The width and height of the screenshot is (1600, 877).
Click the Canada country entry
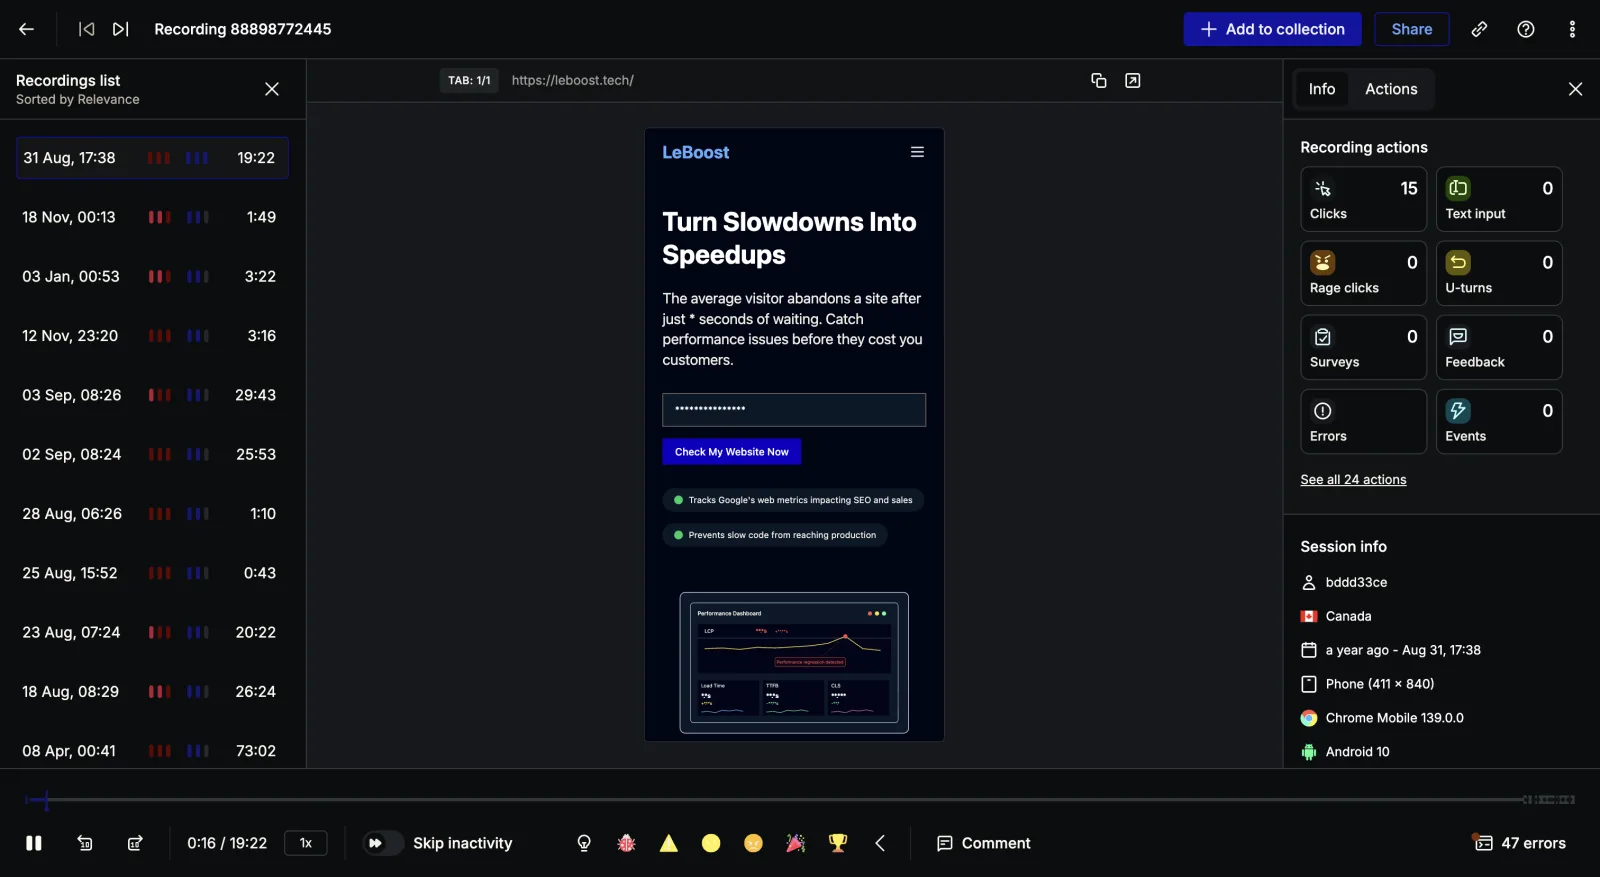1348,616
